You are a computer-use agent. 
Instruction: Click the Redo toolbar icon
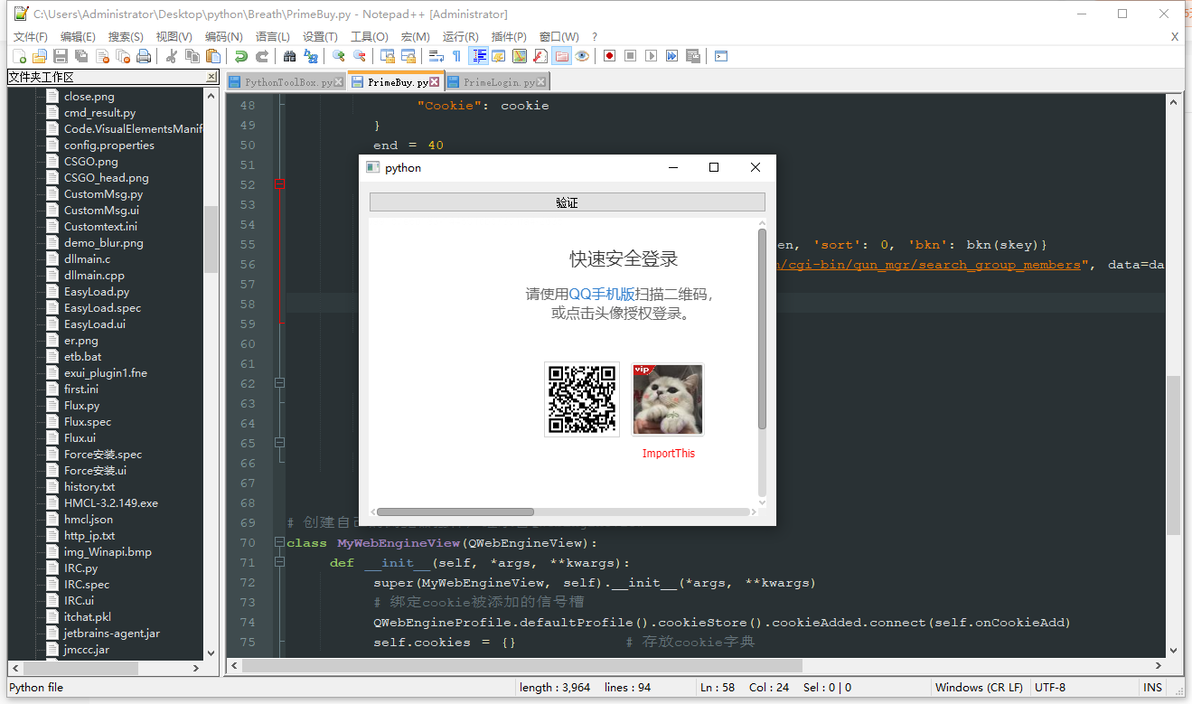262,56
